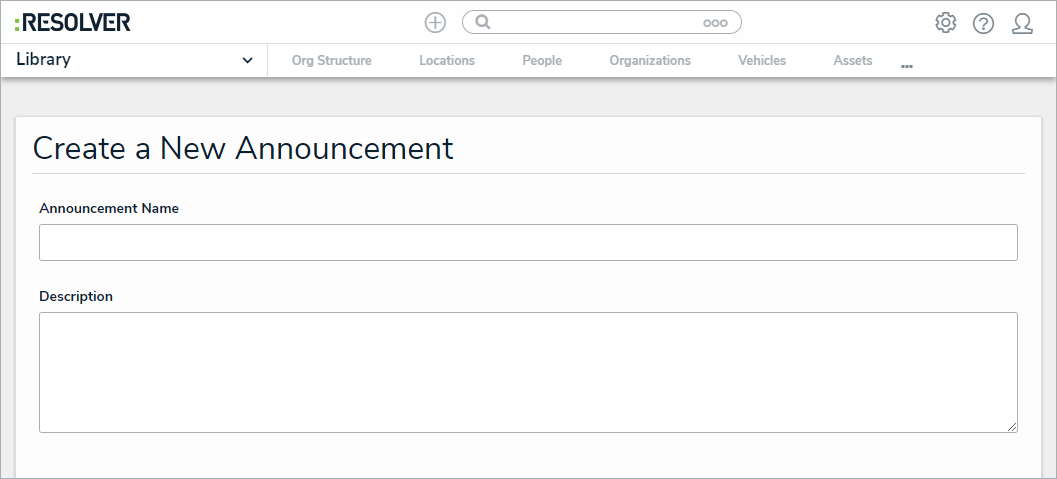The height and width of the screenshot is (479, 1057).
Task: Expand the Library dropdown chevron
Action: tap(248, 61)
